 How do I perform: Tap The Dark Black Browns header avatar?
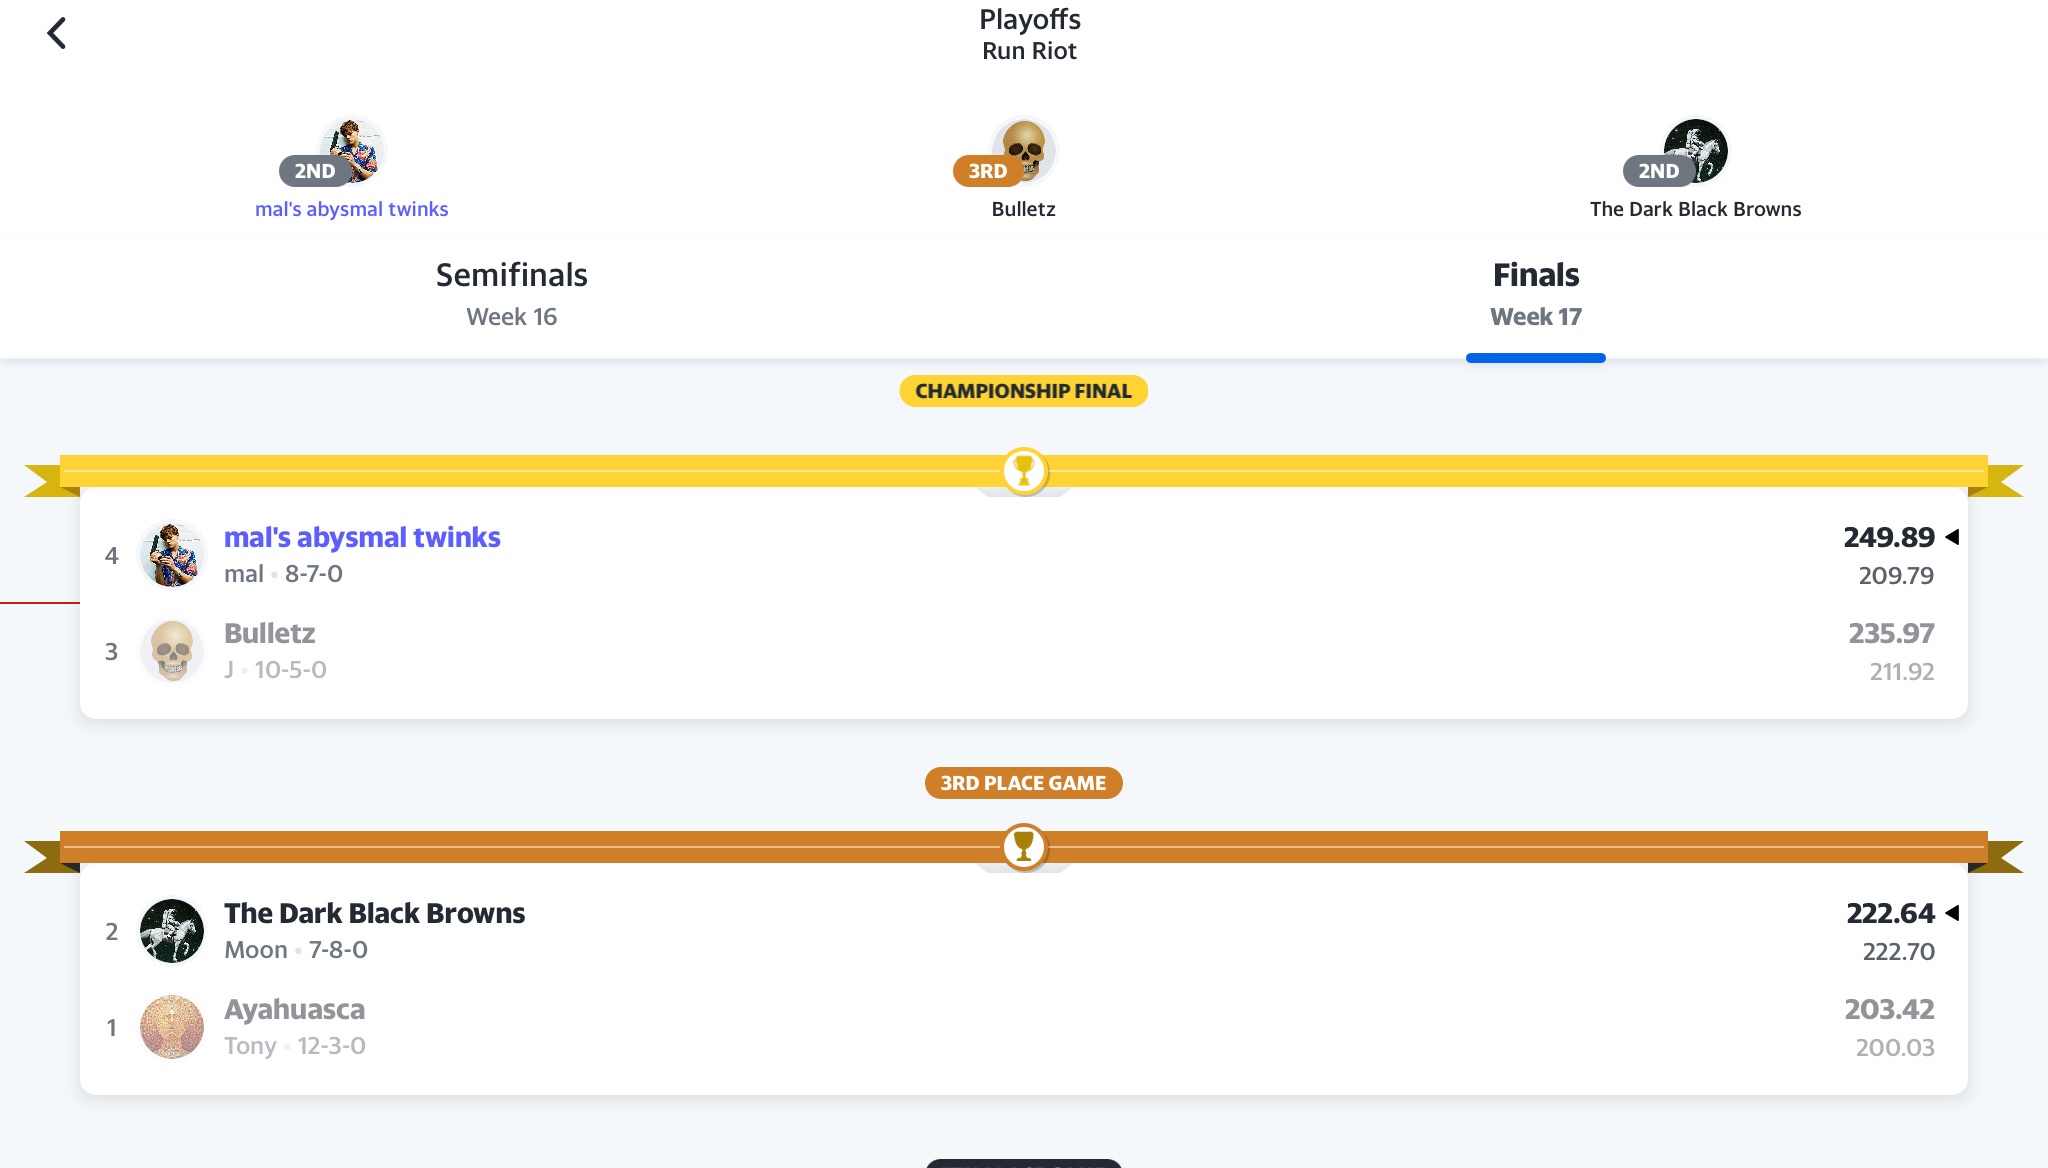point(1695,151)
